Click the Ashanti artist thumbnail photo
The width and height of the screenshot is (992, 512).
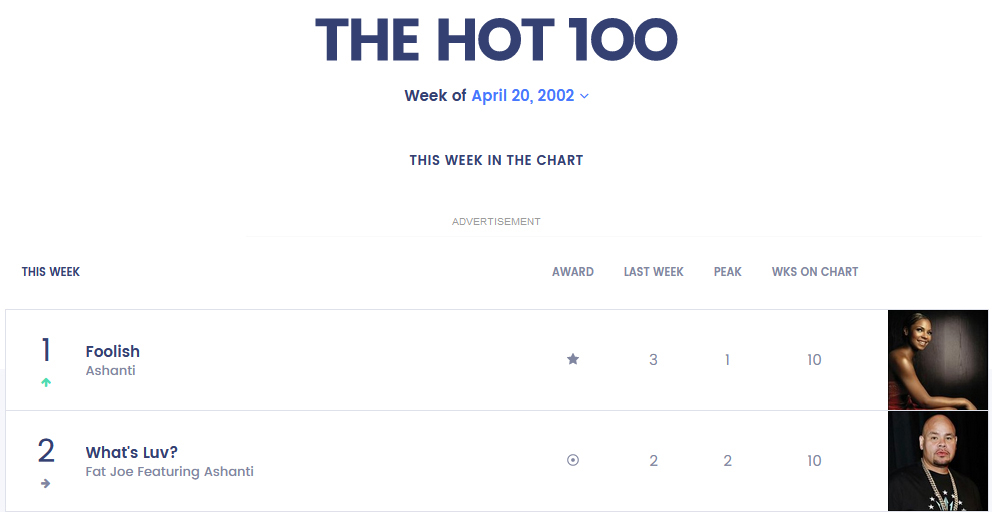[x=937, y=360]
